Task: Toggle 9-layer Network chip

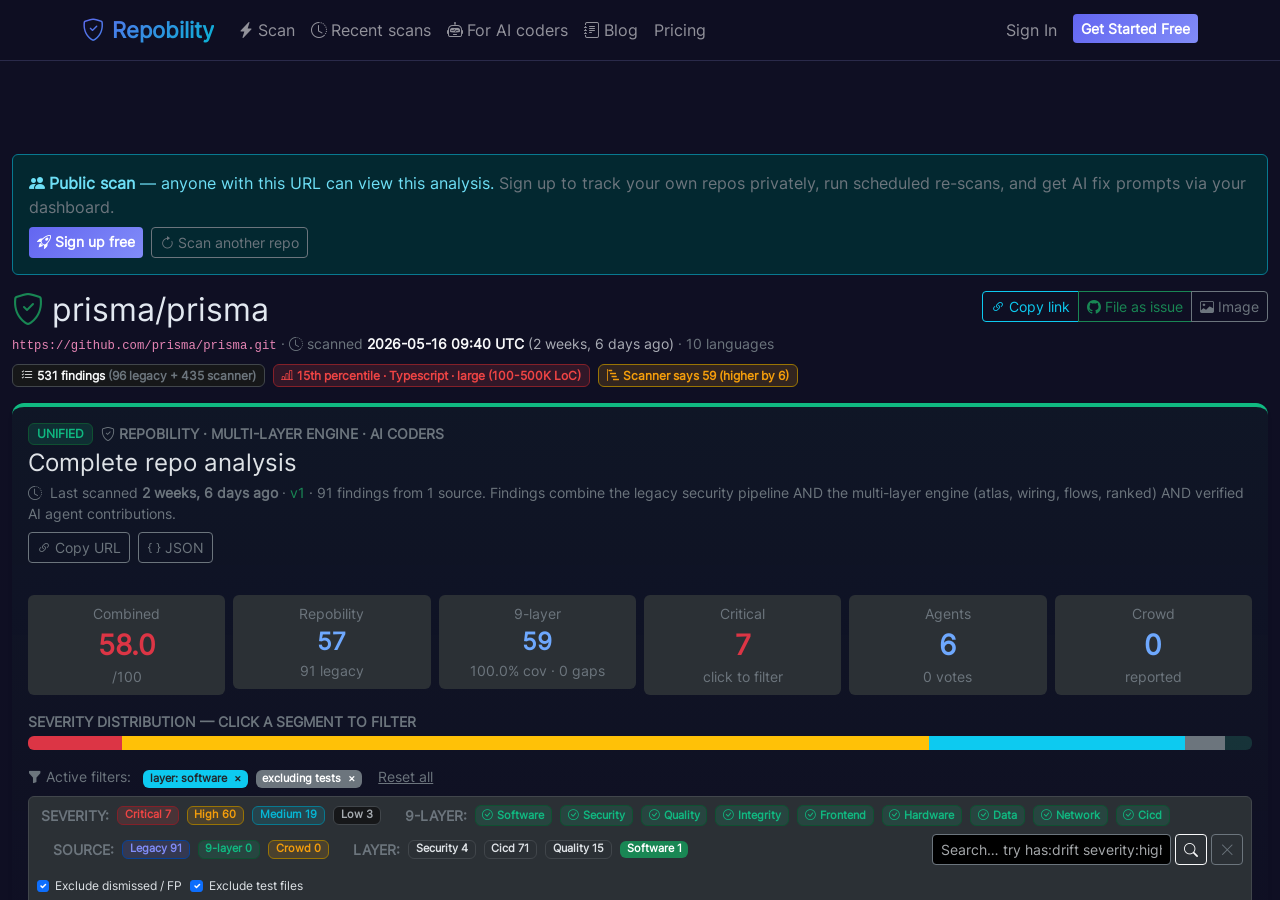Action: click(x=1070, y=815)
